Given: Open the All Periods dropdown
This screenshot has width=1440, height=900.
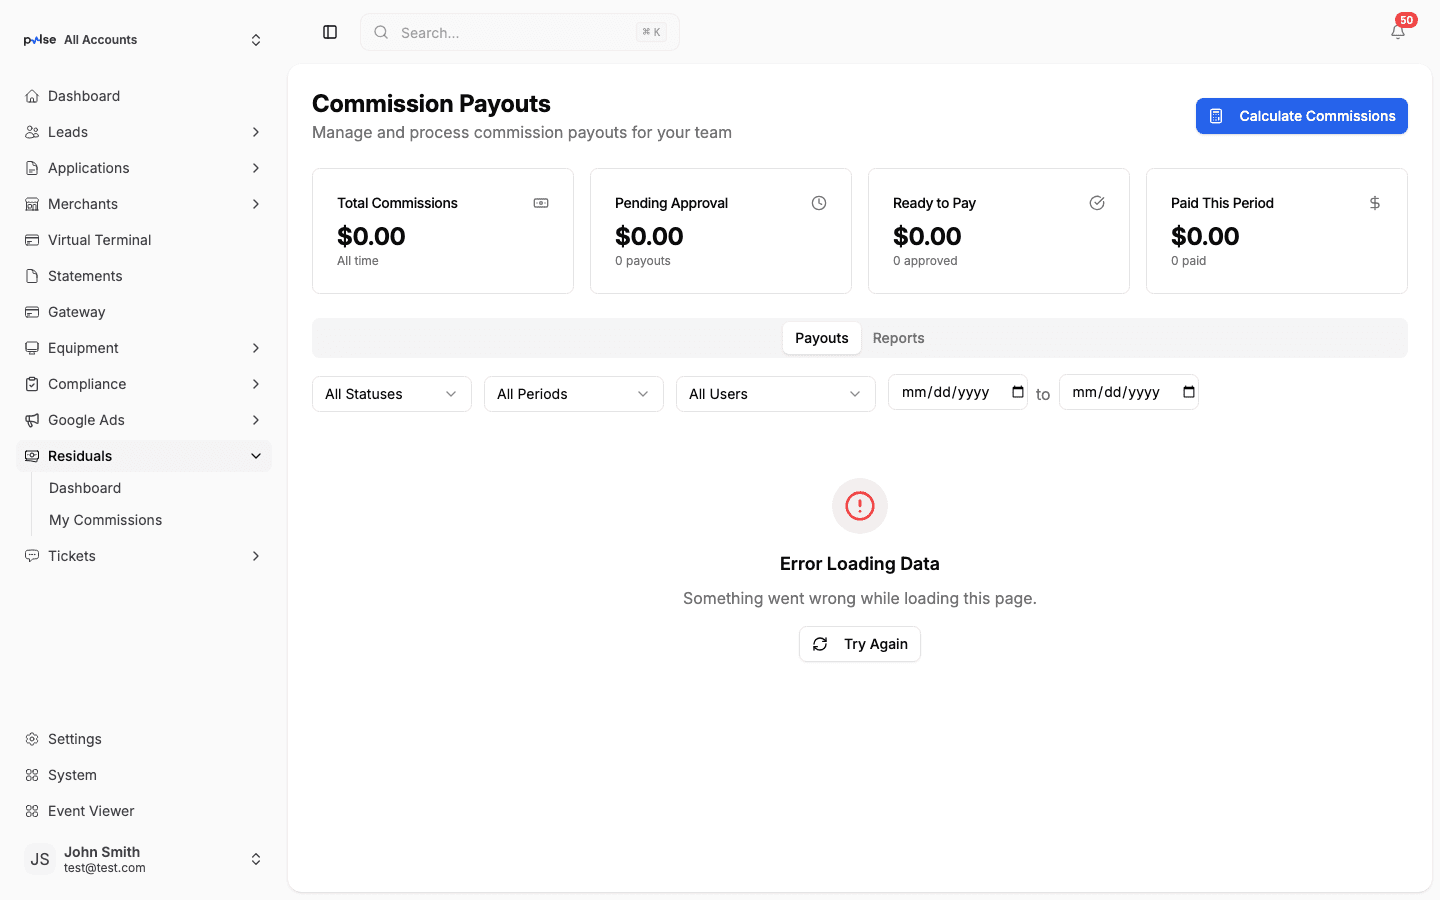Looking at the screenshot, I should point(573,393).
